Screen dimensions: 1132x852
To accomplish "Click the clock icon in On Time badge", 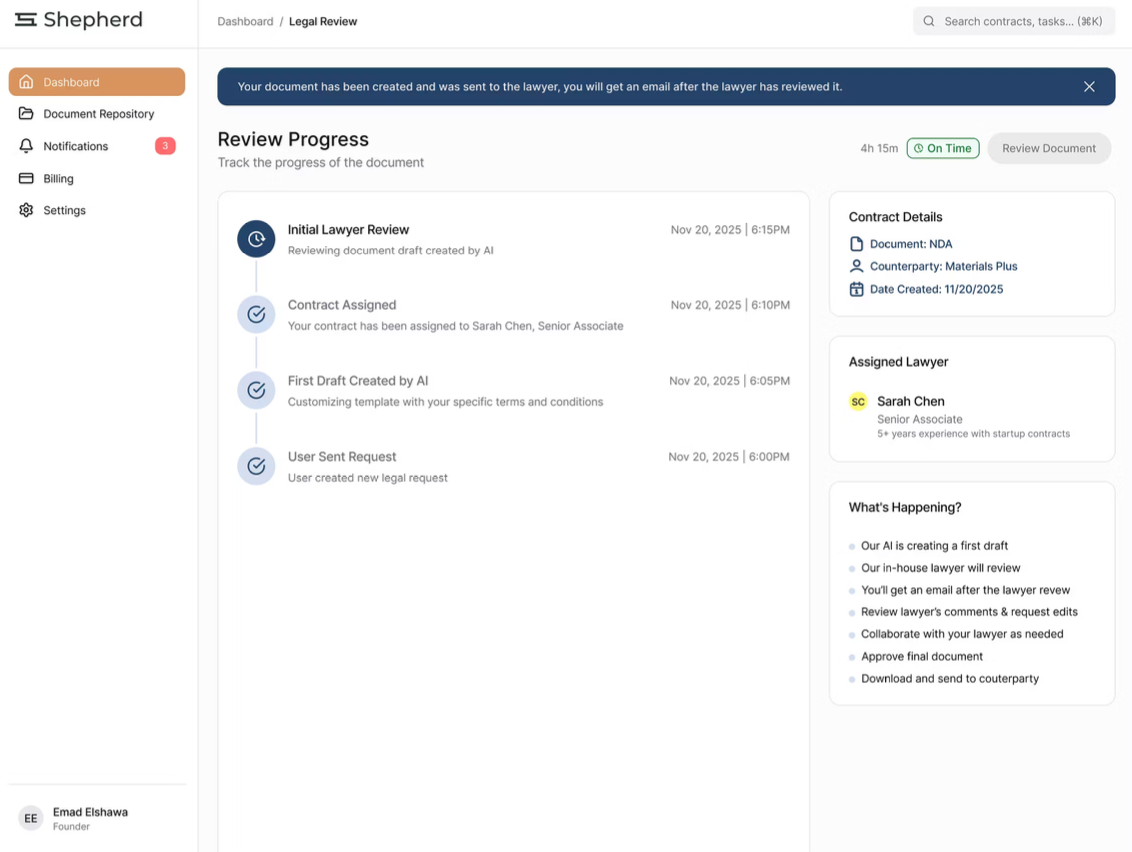I will tap(918, 148).
